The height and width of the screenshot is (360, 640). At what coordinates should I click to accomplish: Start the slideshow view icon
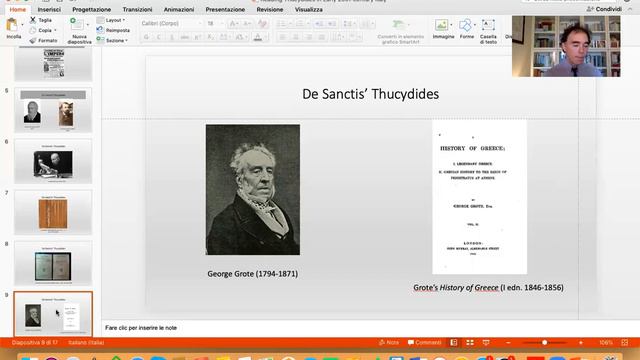(486, 342)
